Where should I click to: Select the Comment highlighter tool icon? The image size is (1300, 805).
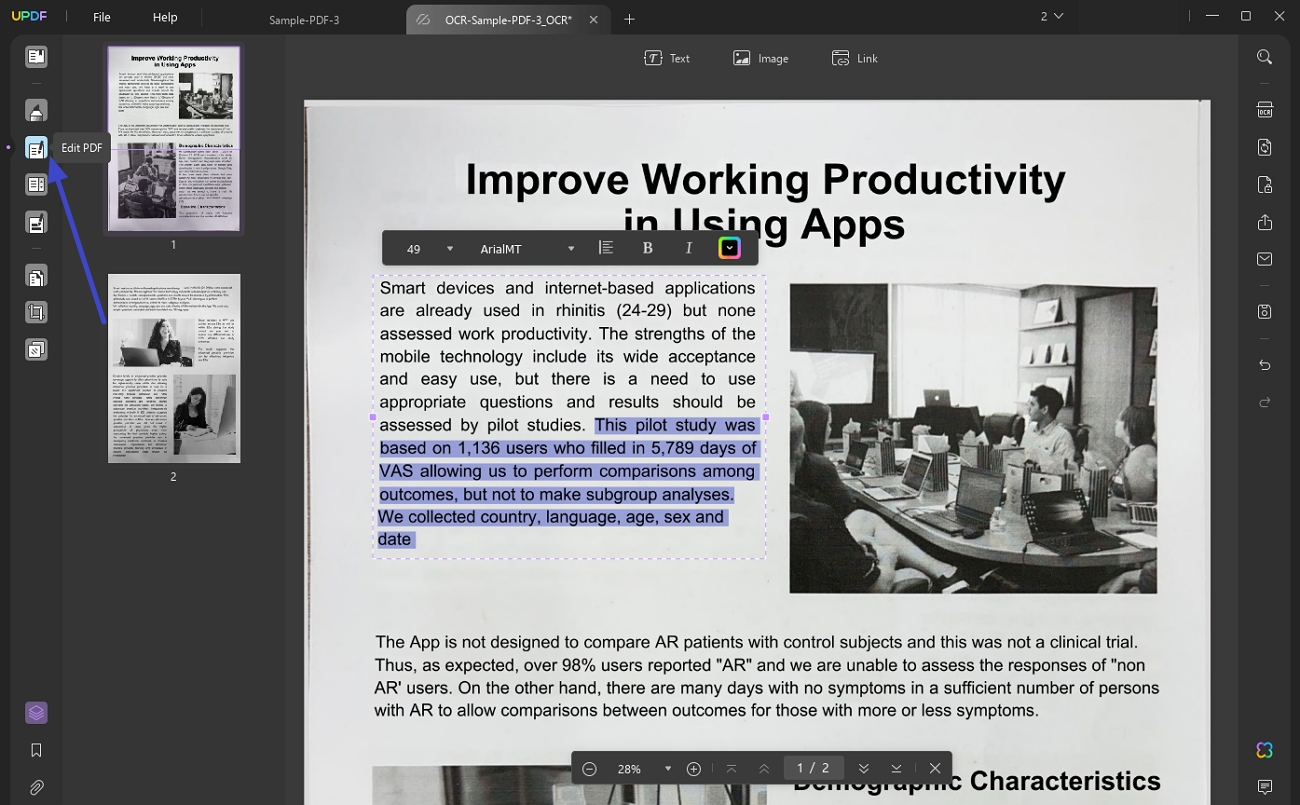pos(36,111)
